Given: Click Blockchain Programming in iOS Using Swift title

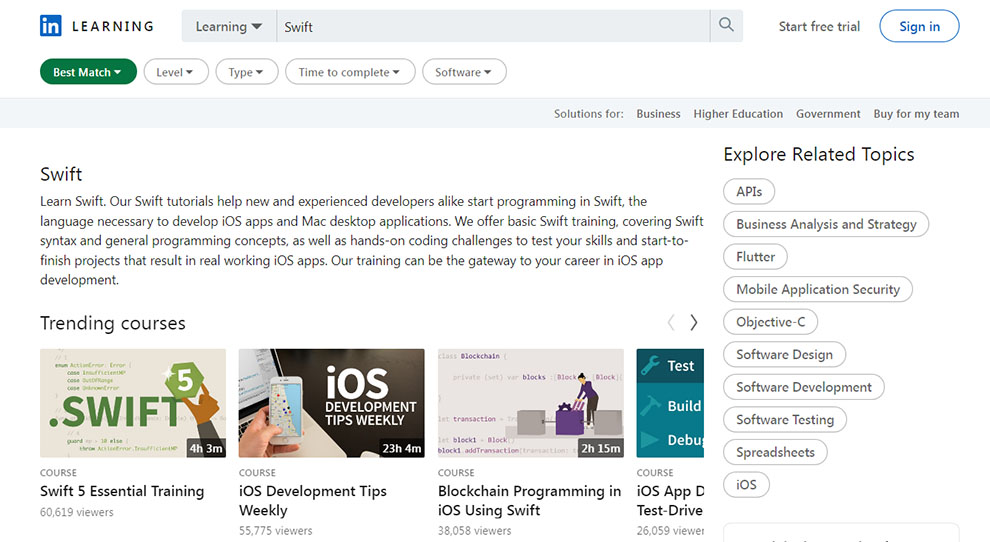Looking at the screenshot, I should [x=529, y=500].
